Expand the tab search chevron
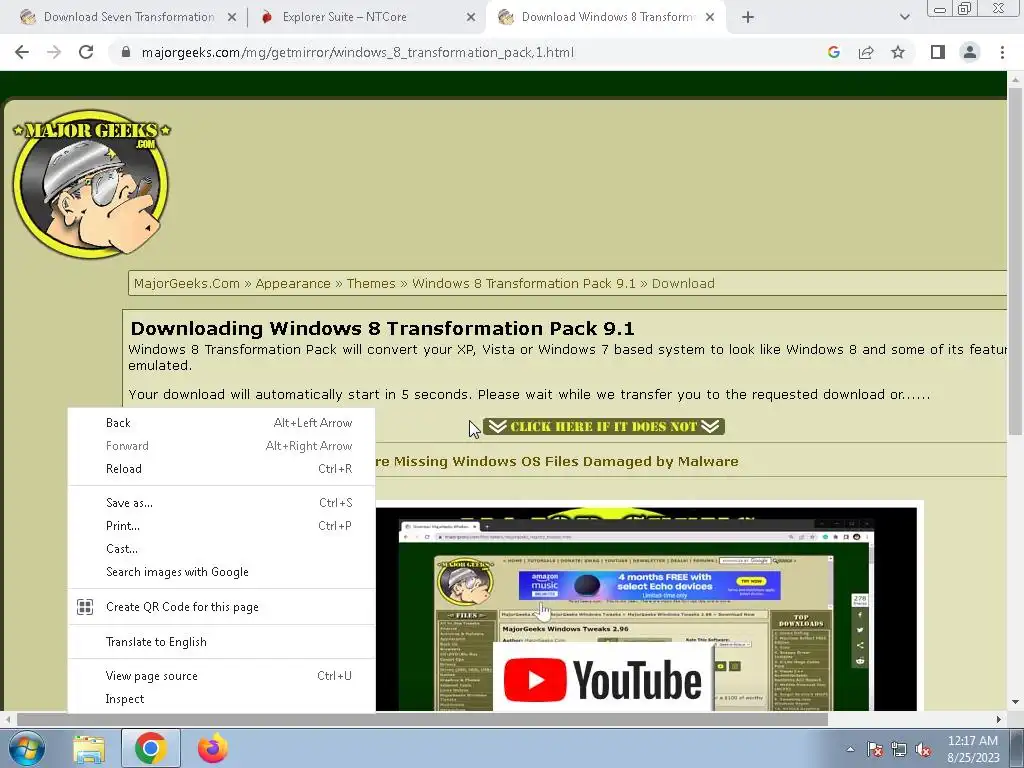The image size is (1024, 768). [x=904, y=18]
